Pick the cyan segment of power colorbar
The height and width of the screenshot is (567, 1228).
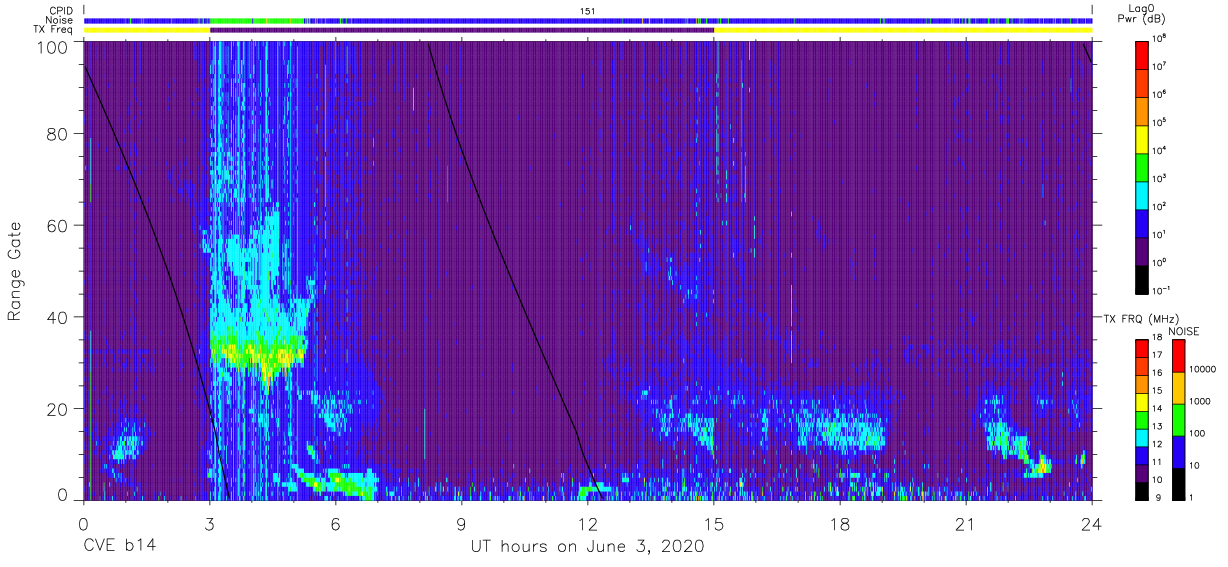(x=1143, y=194)
